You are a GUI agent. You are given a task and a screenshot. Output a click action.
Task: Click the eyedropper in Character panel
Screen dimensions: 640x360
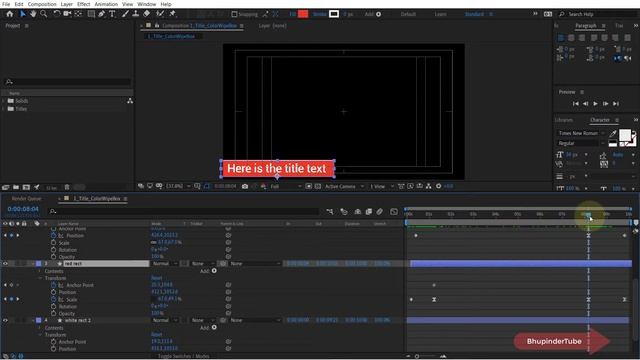[x=613, y=133]
